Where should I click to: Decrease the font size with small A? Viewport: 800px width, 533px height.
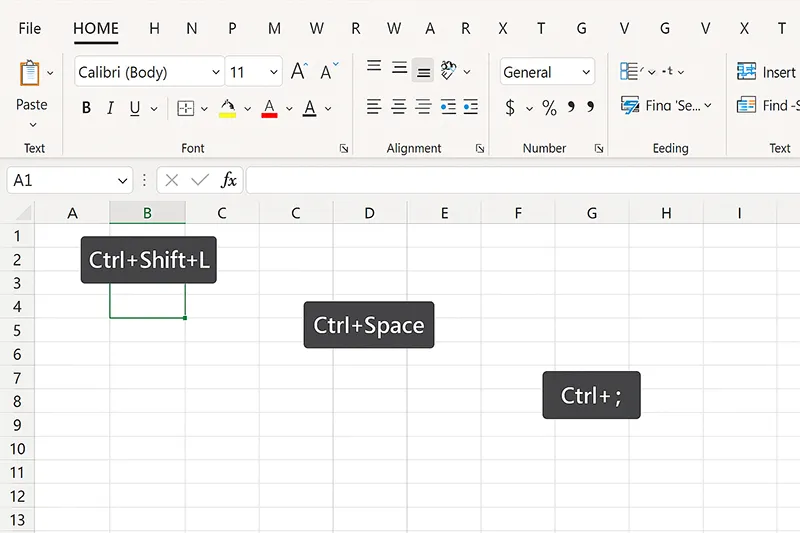click(329, 71)
